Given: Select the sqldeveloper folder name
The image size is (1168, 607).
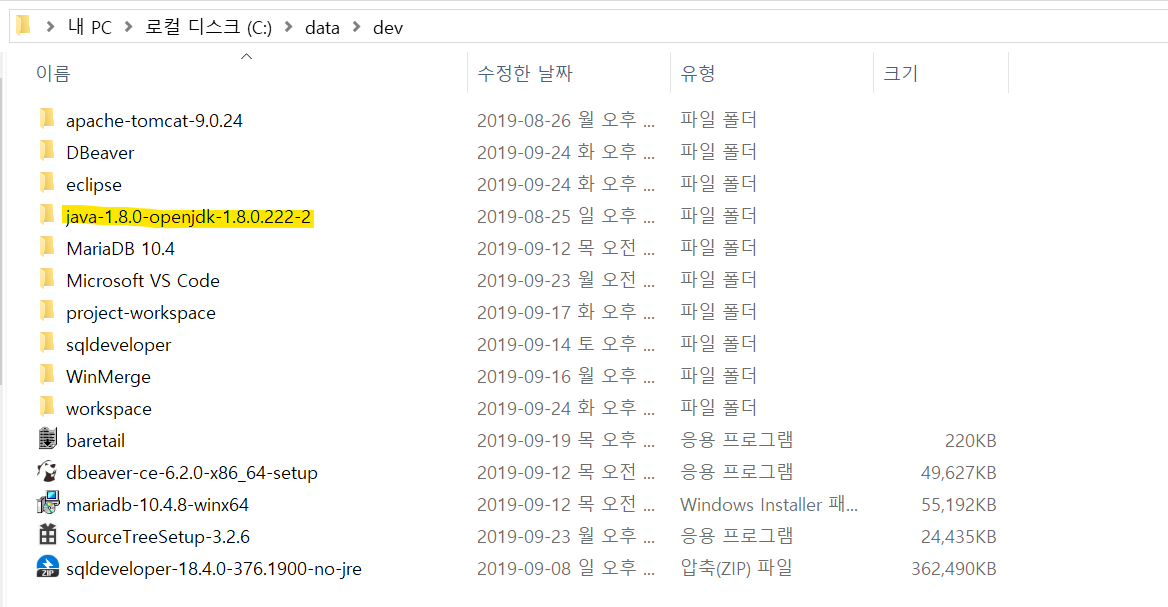Looking at the screenshot, I should pyautogui.click(x=118, y=345).
